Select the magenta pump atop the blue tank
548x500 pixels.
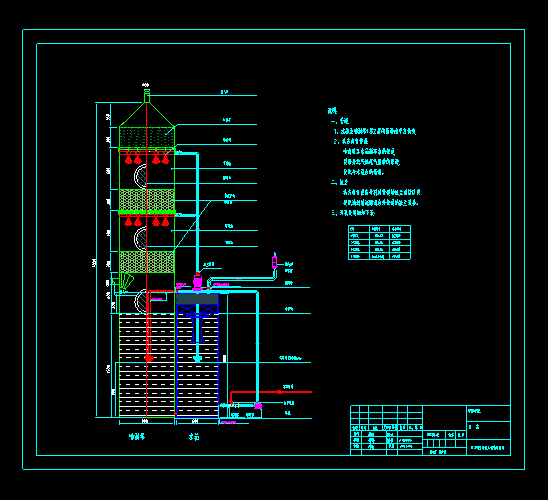(197, 282)
